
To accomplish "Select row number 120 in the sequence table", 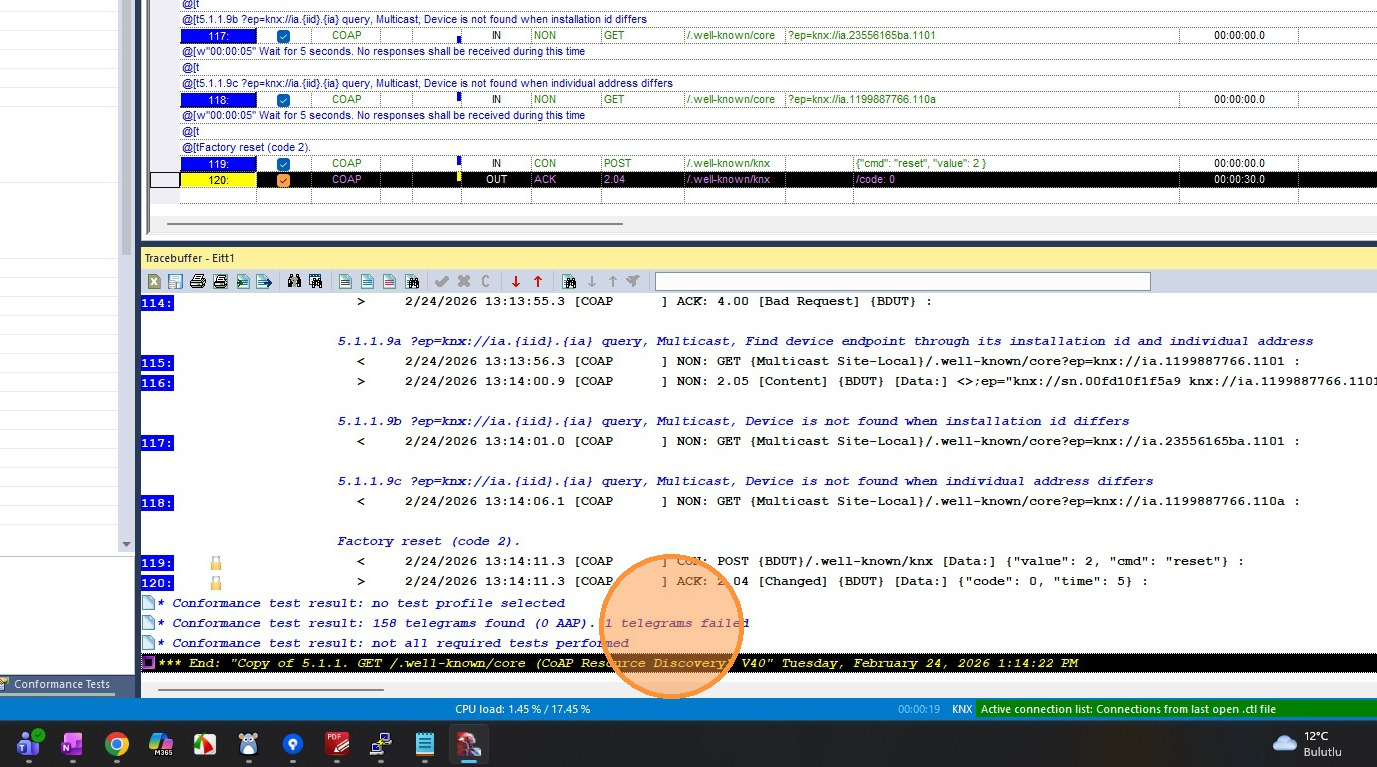I will 218,180.
